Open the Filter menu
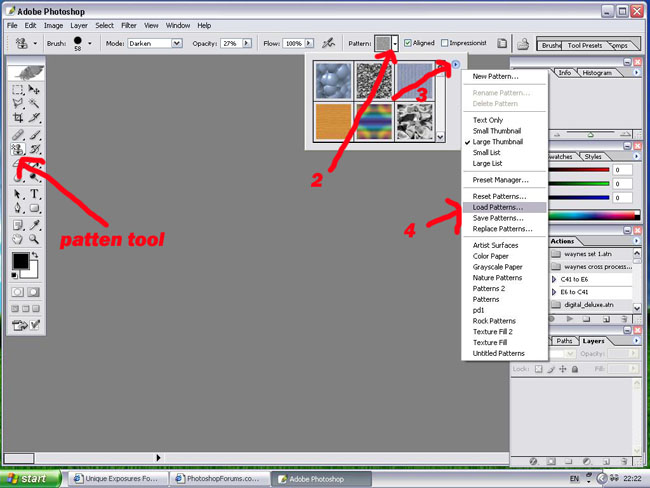 click(129, 25)
